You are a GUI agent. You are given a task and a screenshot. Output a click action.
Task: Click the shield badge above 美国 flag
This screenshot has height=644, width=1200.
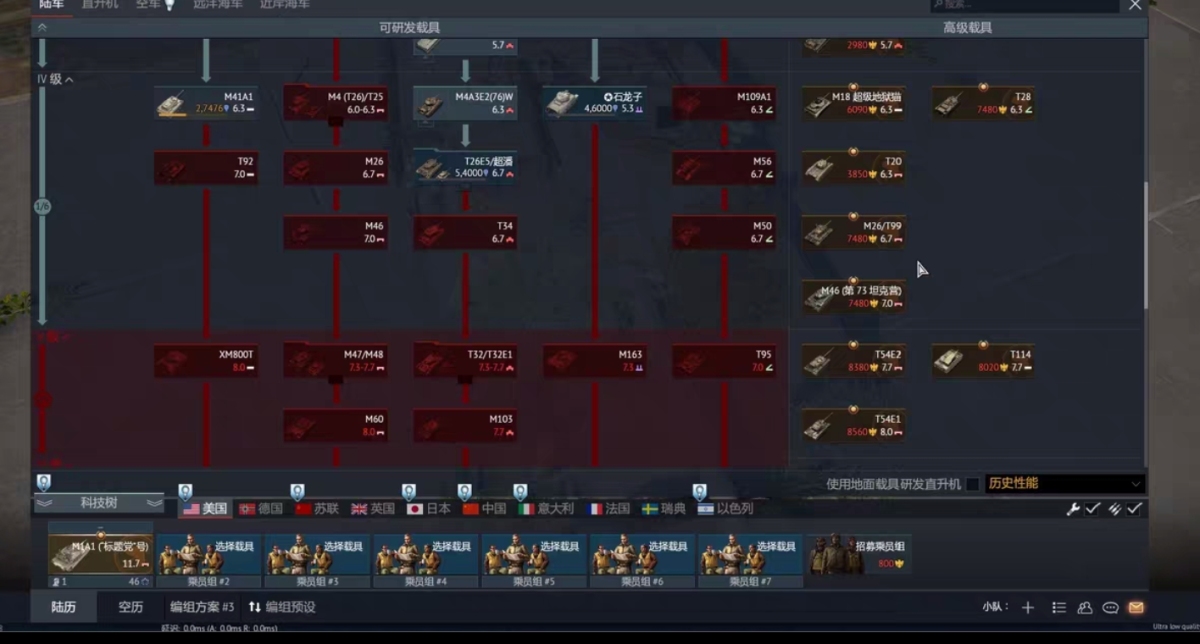tap(185, 491)
